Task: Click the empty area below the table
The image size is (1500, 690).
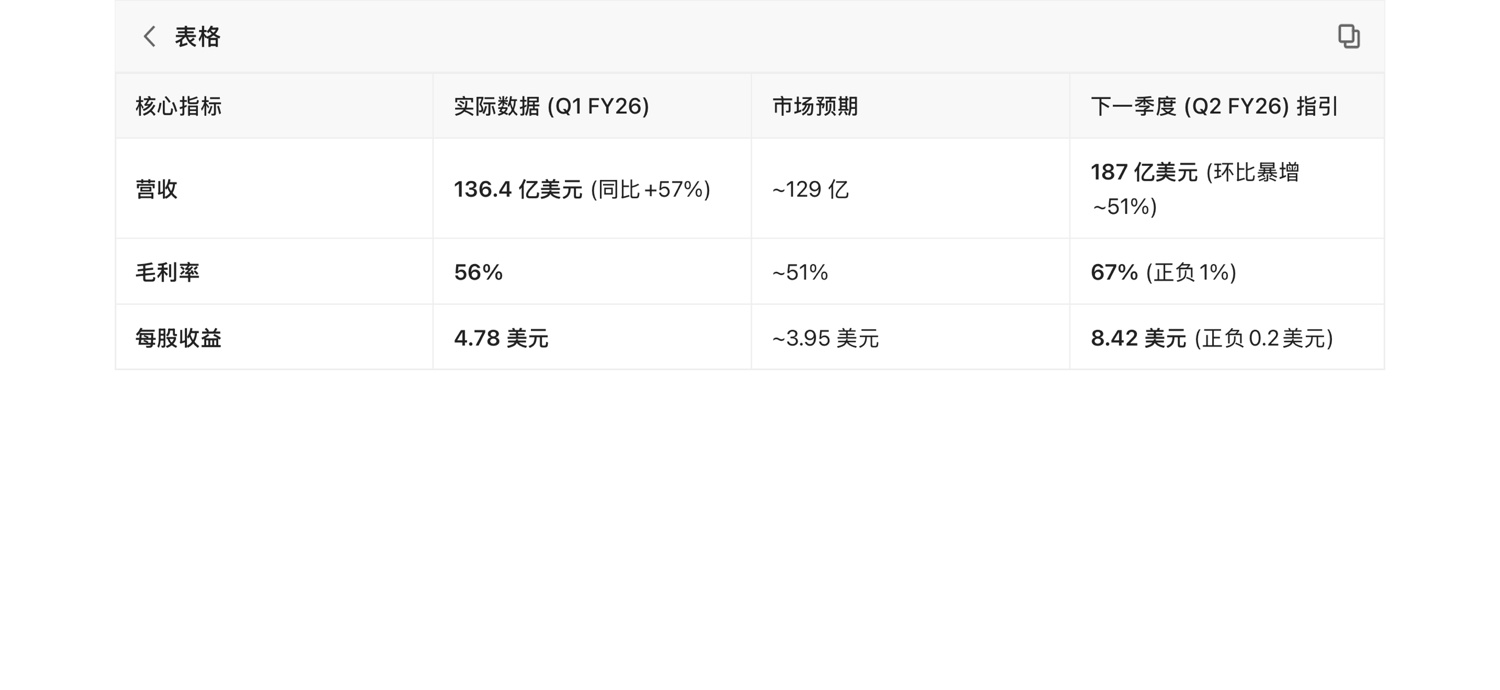Action: [x=750, y=530]
